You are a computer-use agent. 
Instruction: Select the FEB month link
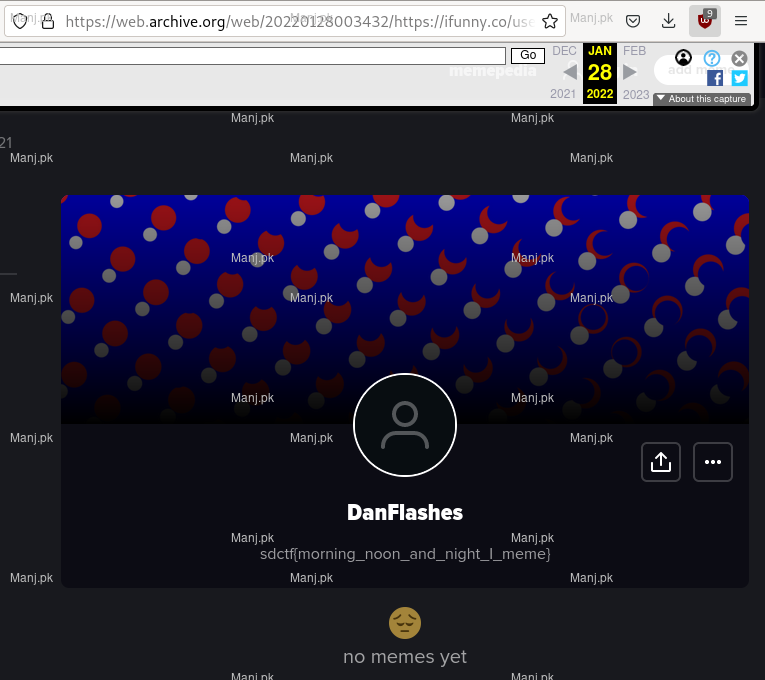click(635, 51)
